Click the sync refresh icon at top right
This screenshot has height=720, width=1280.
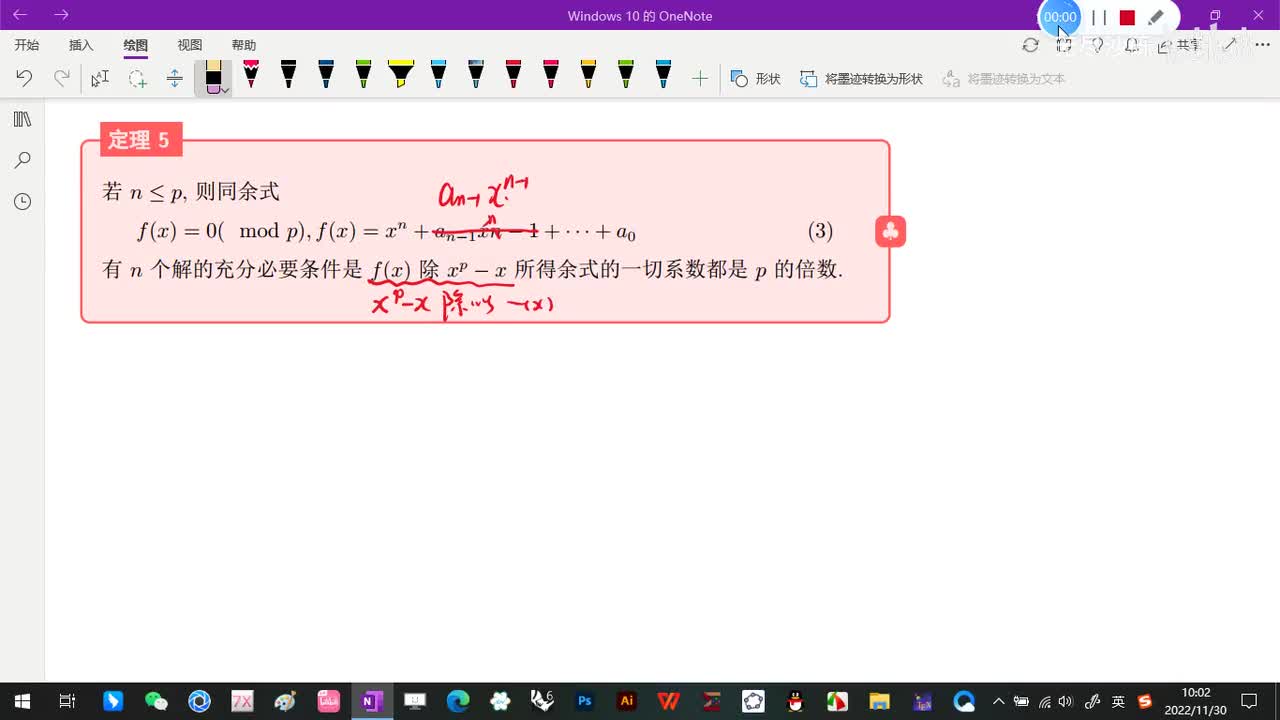pos(1030,45)
